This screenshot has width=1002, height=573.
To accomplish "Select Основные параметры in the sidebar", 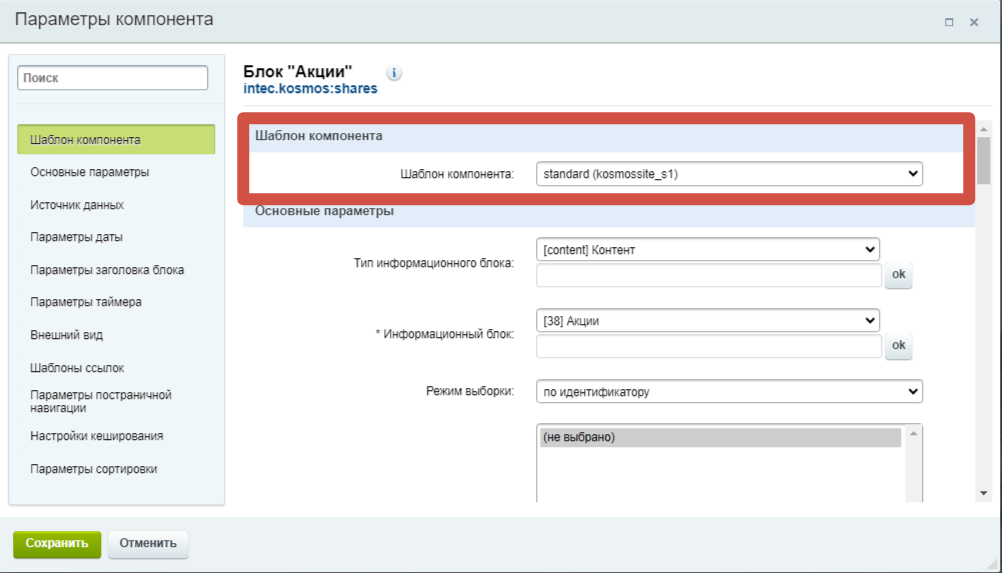I will (89, 172).
